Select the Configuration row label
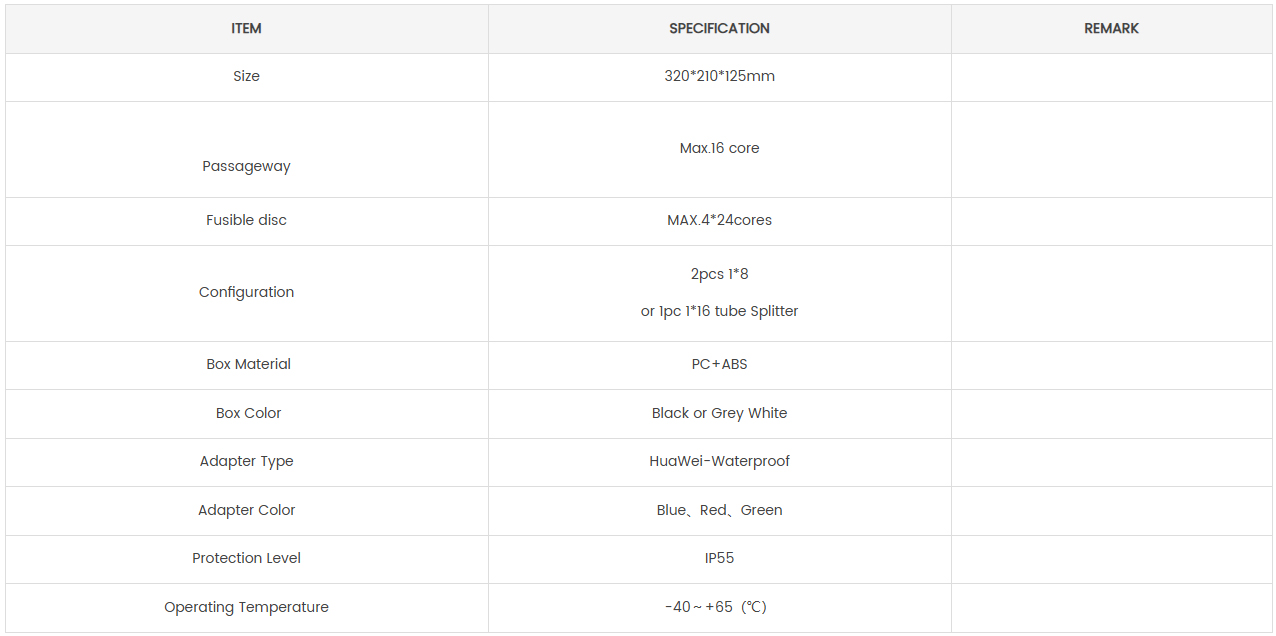 tap(246, 292)
